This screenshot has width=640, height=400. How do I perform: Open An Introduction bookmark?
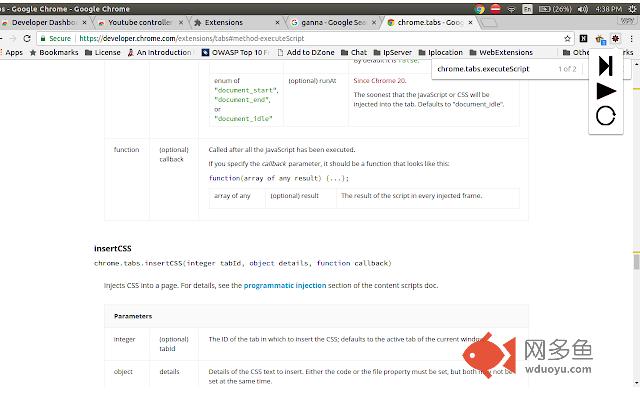[x=159, y=52]
